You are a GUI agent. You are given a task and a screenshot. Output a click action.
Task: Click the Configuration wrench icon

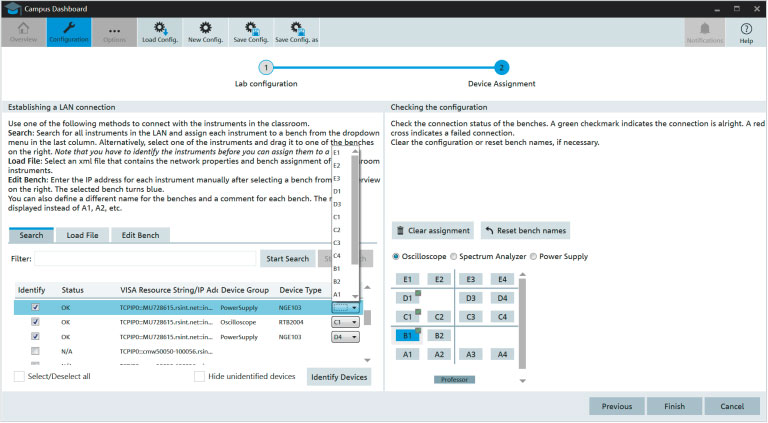pos(68,32)
